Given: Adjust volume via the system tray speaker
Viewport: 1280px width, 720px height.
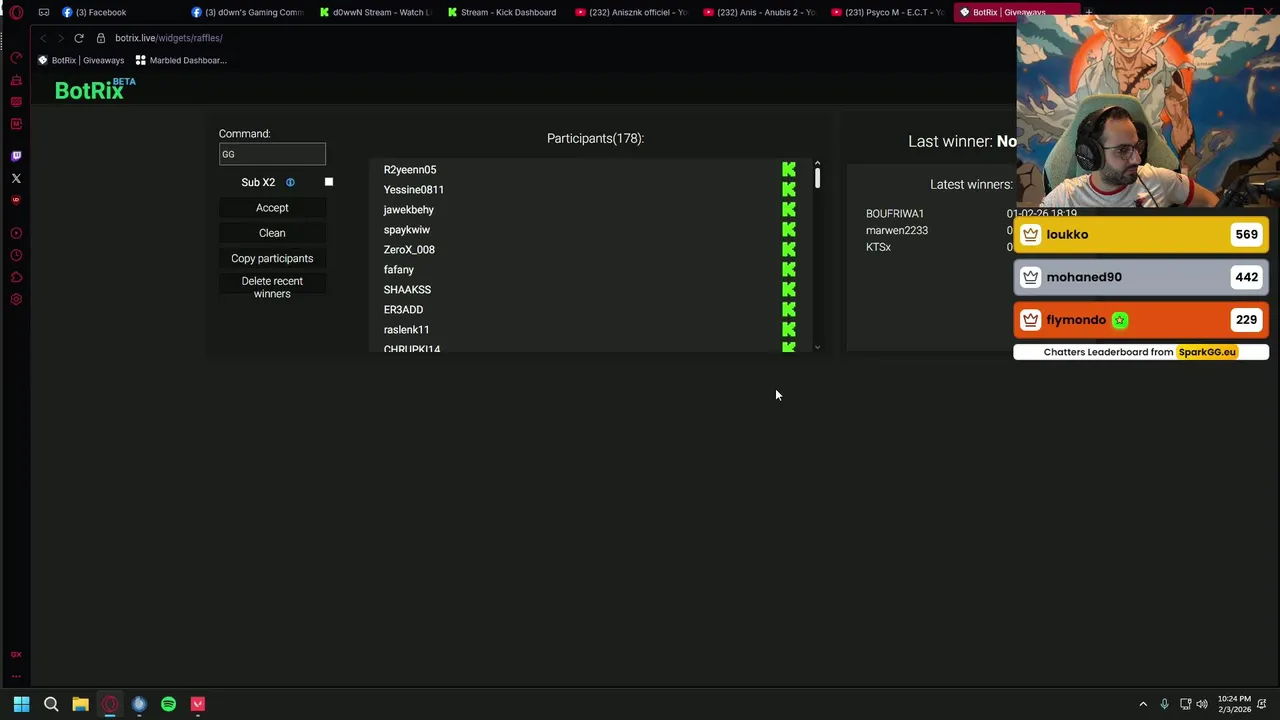Looking at the screenshot, I should coord(1202,704).
